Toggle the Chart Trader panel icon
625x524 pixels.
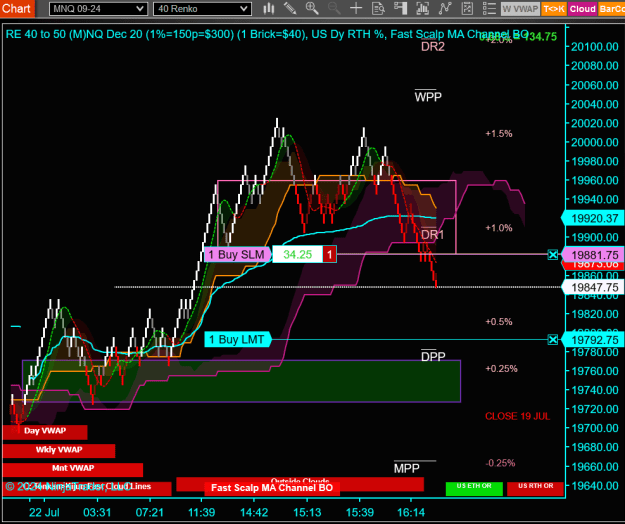click(400, 8)
